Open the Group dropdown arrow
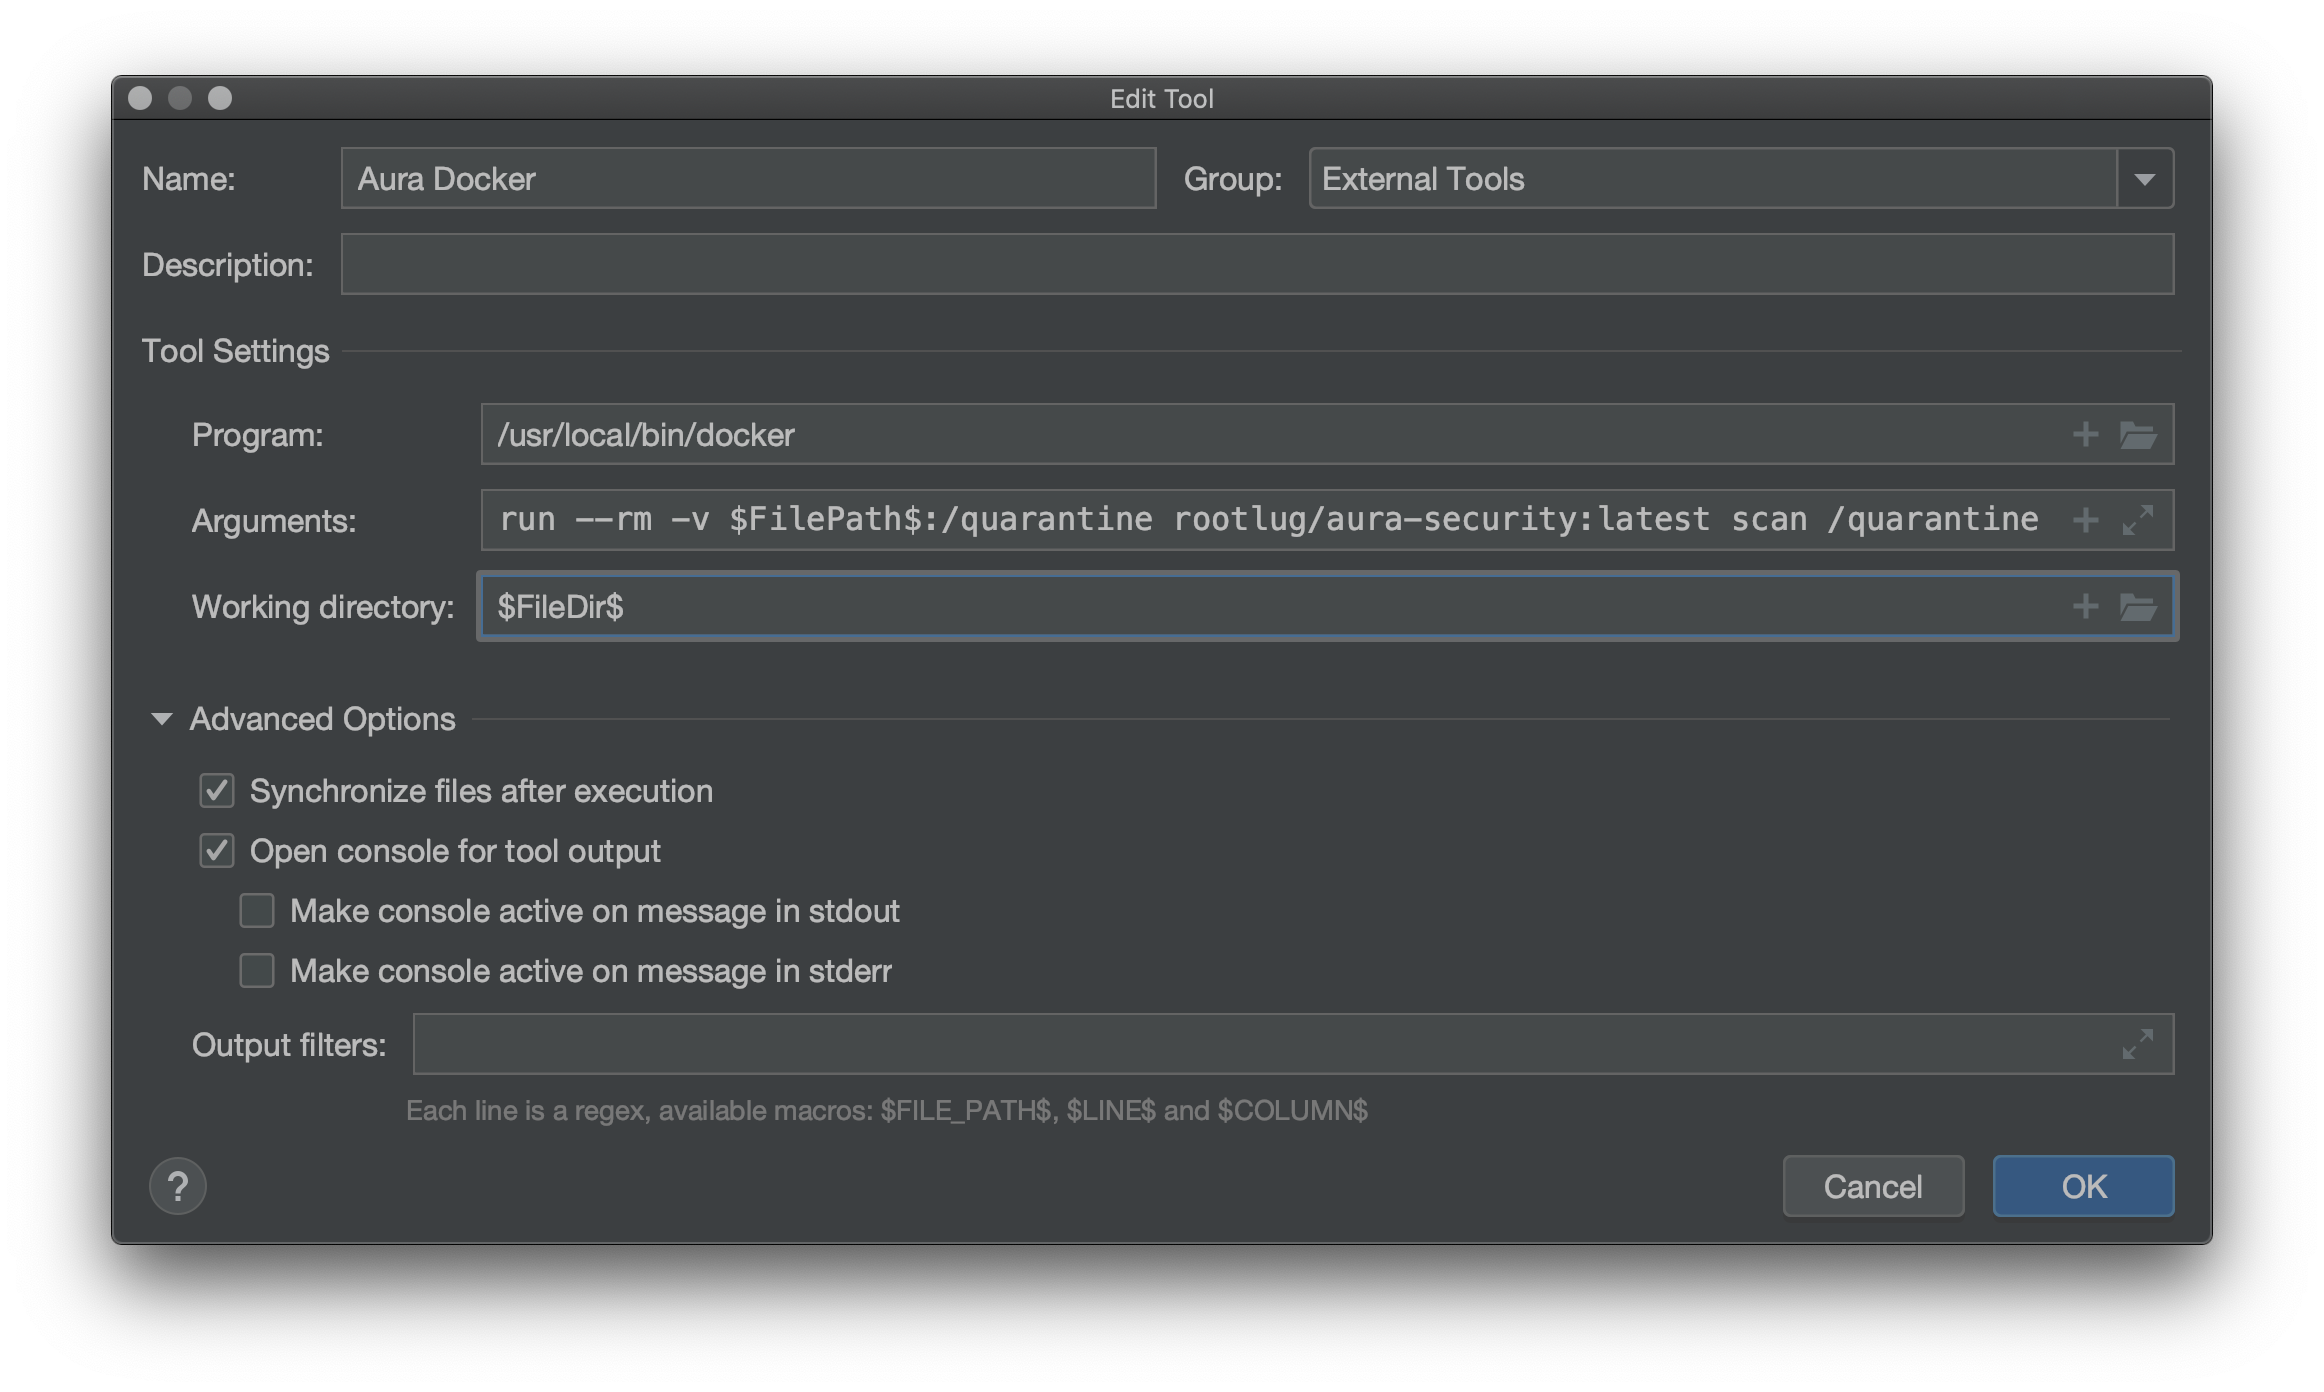This screenshot has width=2324, height=1392. pyautogui.click(x=2146, y=178)
